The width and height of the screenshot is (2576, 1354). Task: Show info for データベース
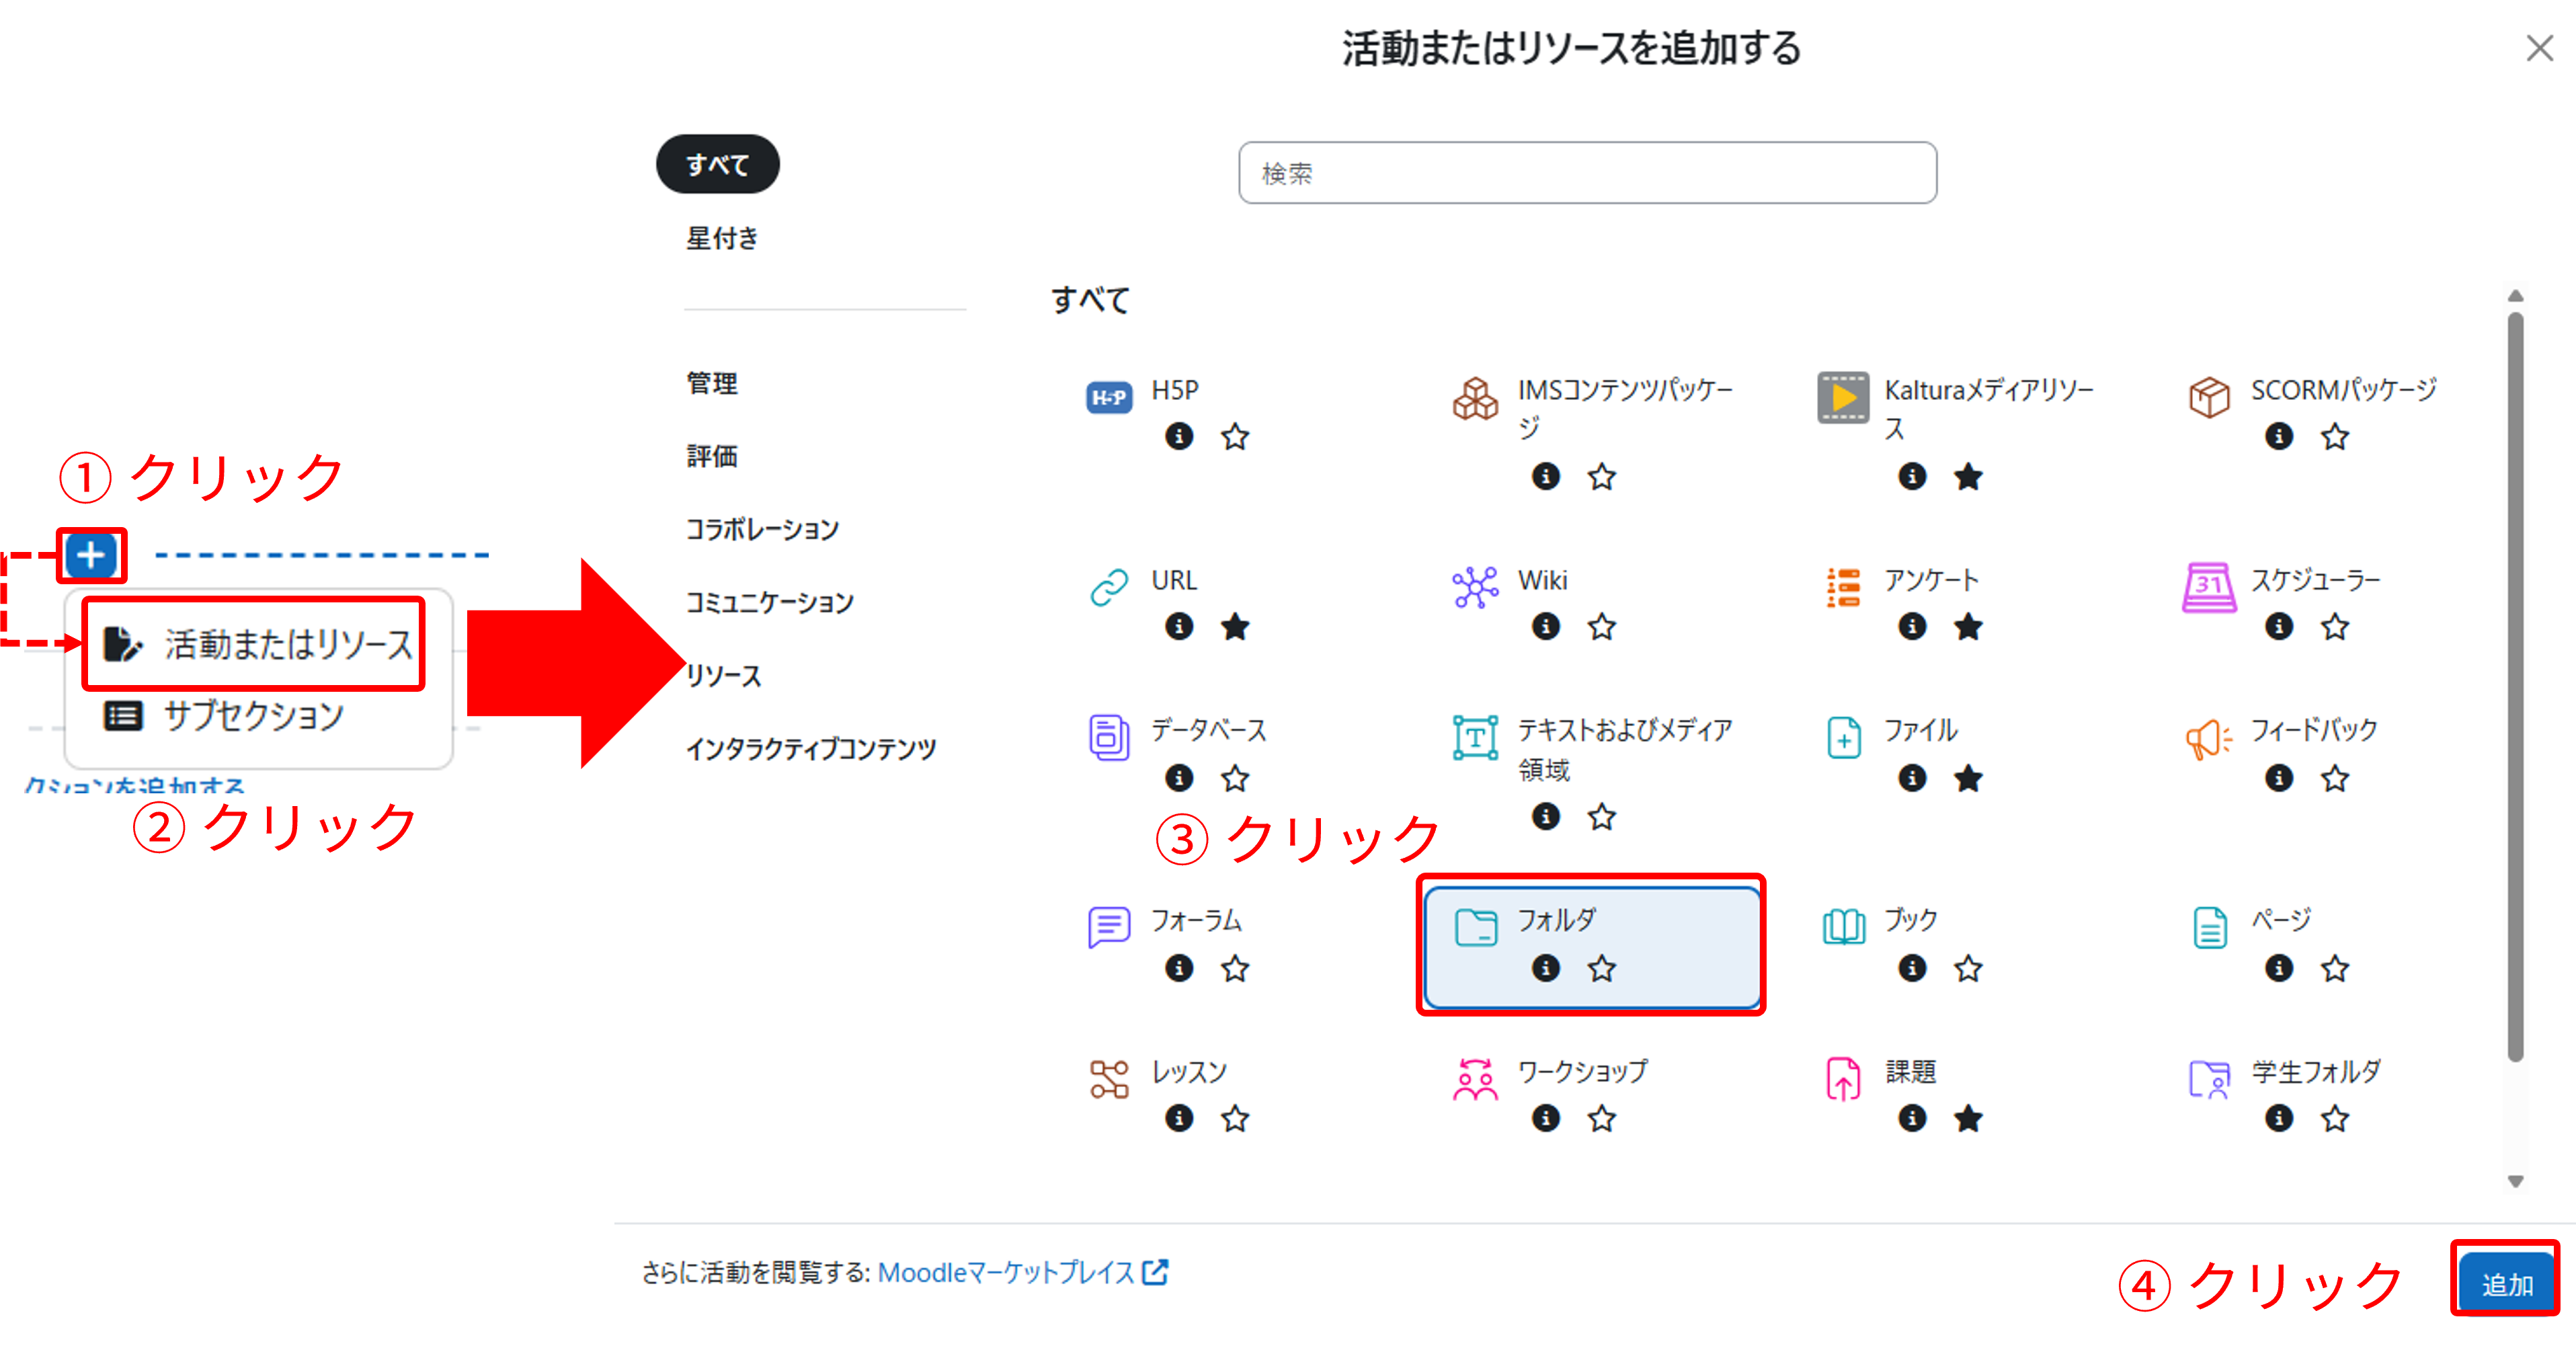click(x=1179, y=777)
